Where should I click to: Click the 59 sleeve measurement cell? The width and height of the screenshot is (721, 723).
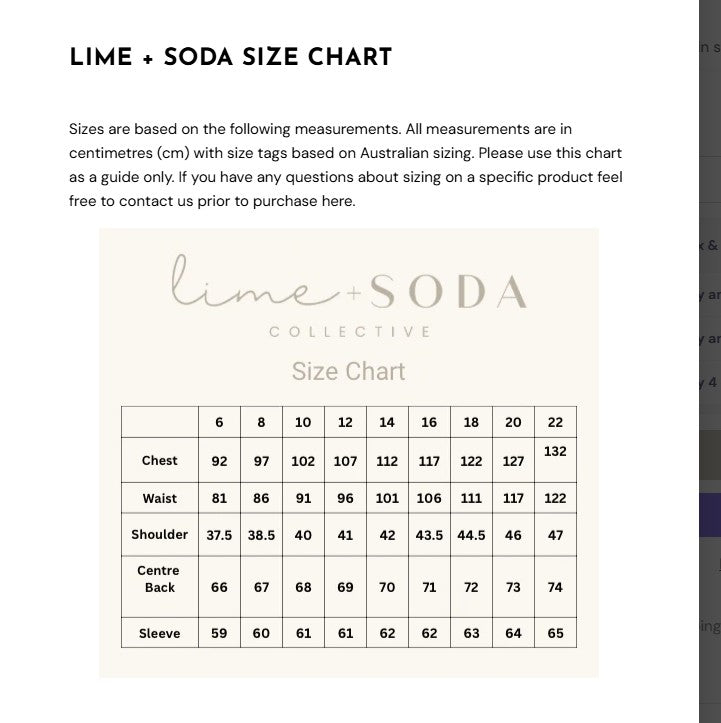click(x=219, y=633)
